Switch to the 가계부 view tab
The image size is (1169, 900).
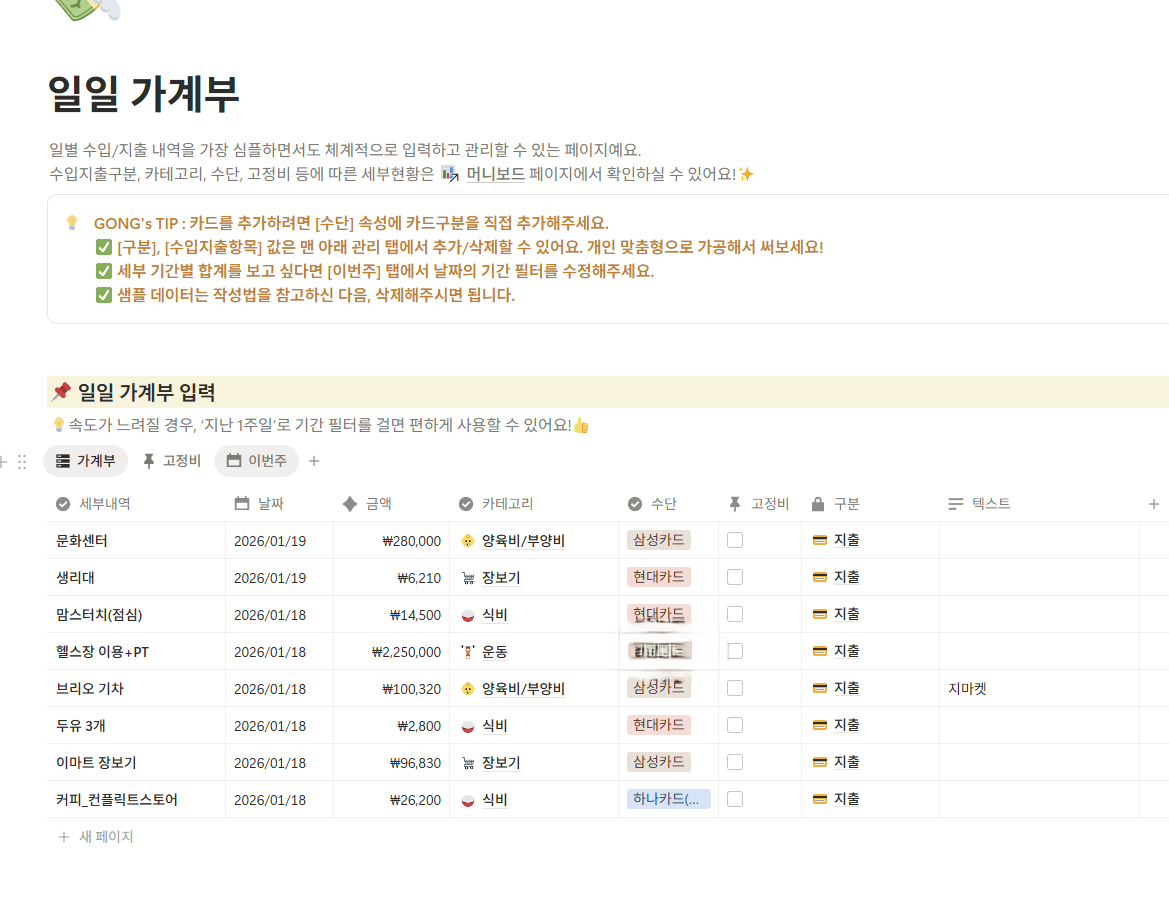point(86,461)
